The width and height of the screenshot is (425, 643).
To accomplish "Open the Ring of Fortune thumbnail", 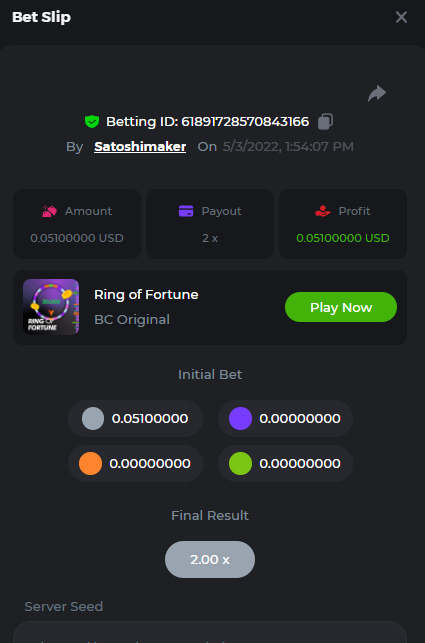I will click(x=51, y=307).
